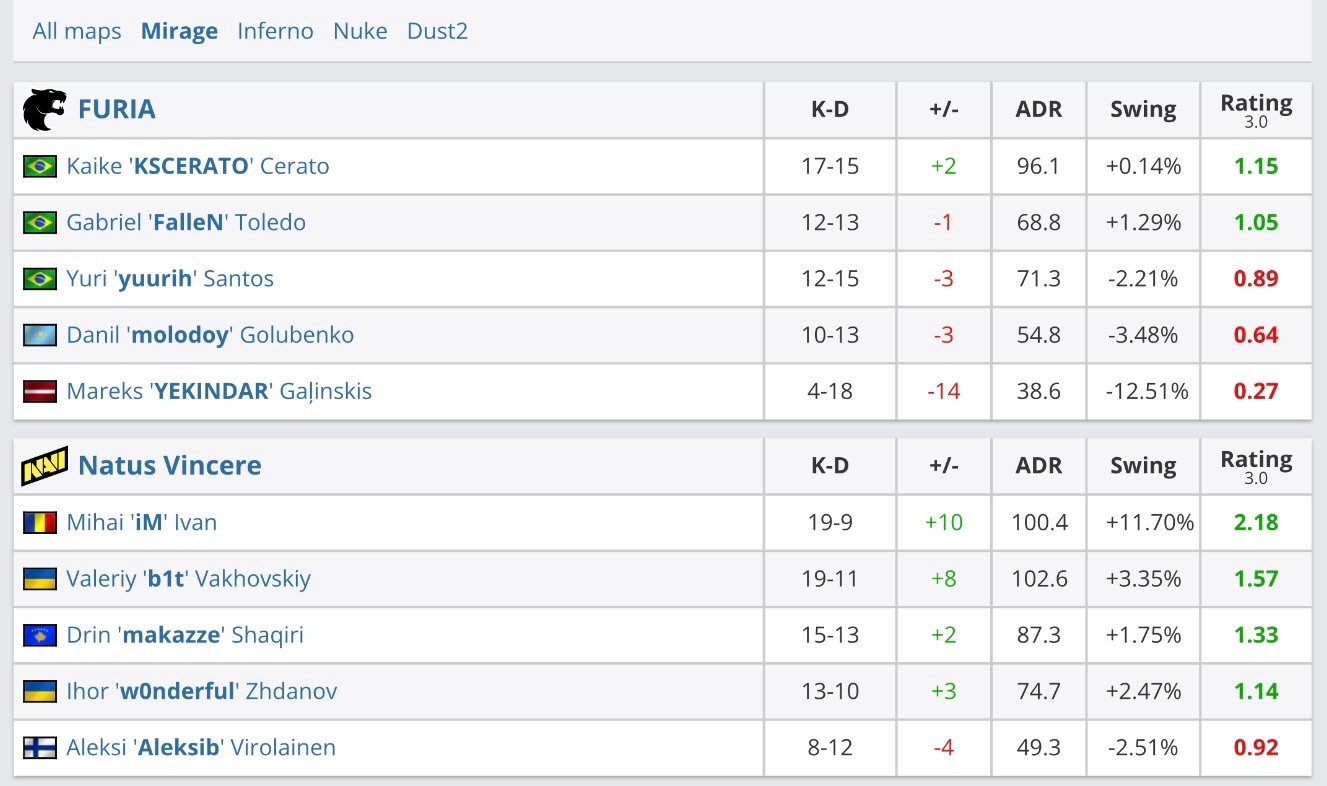Click the Finland flag beside Aleksib

click(40, 748)
